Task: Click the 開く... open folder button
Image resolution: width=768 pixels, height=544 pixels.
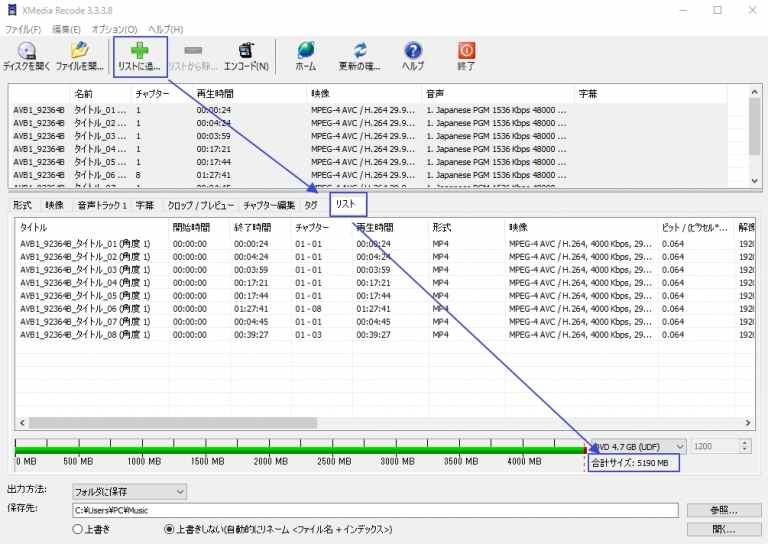Action: pyautogui.click(x=725, y=529)
